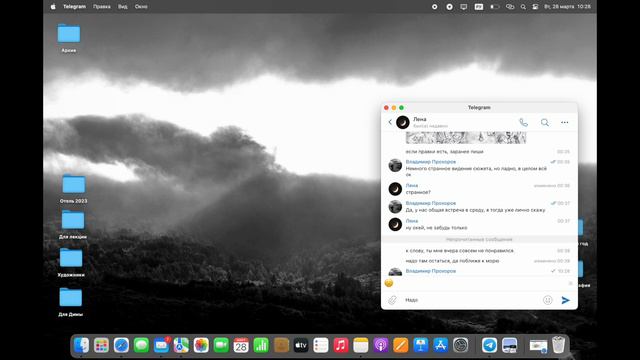Open Reminders from the dock

[321, 345]
